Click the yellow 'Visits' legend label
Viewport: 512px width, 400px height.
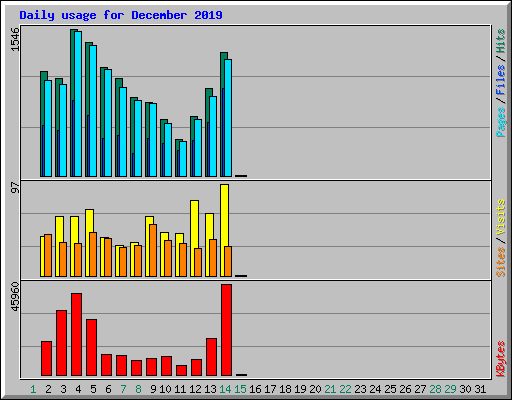click(500, 217)
